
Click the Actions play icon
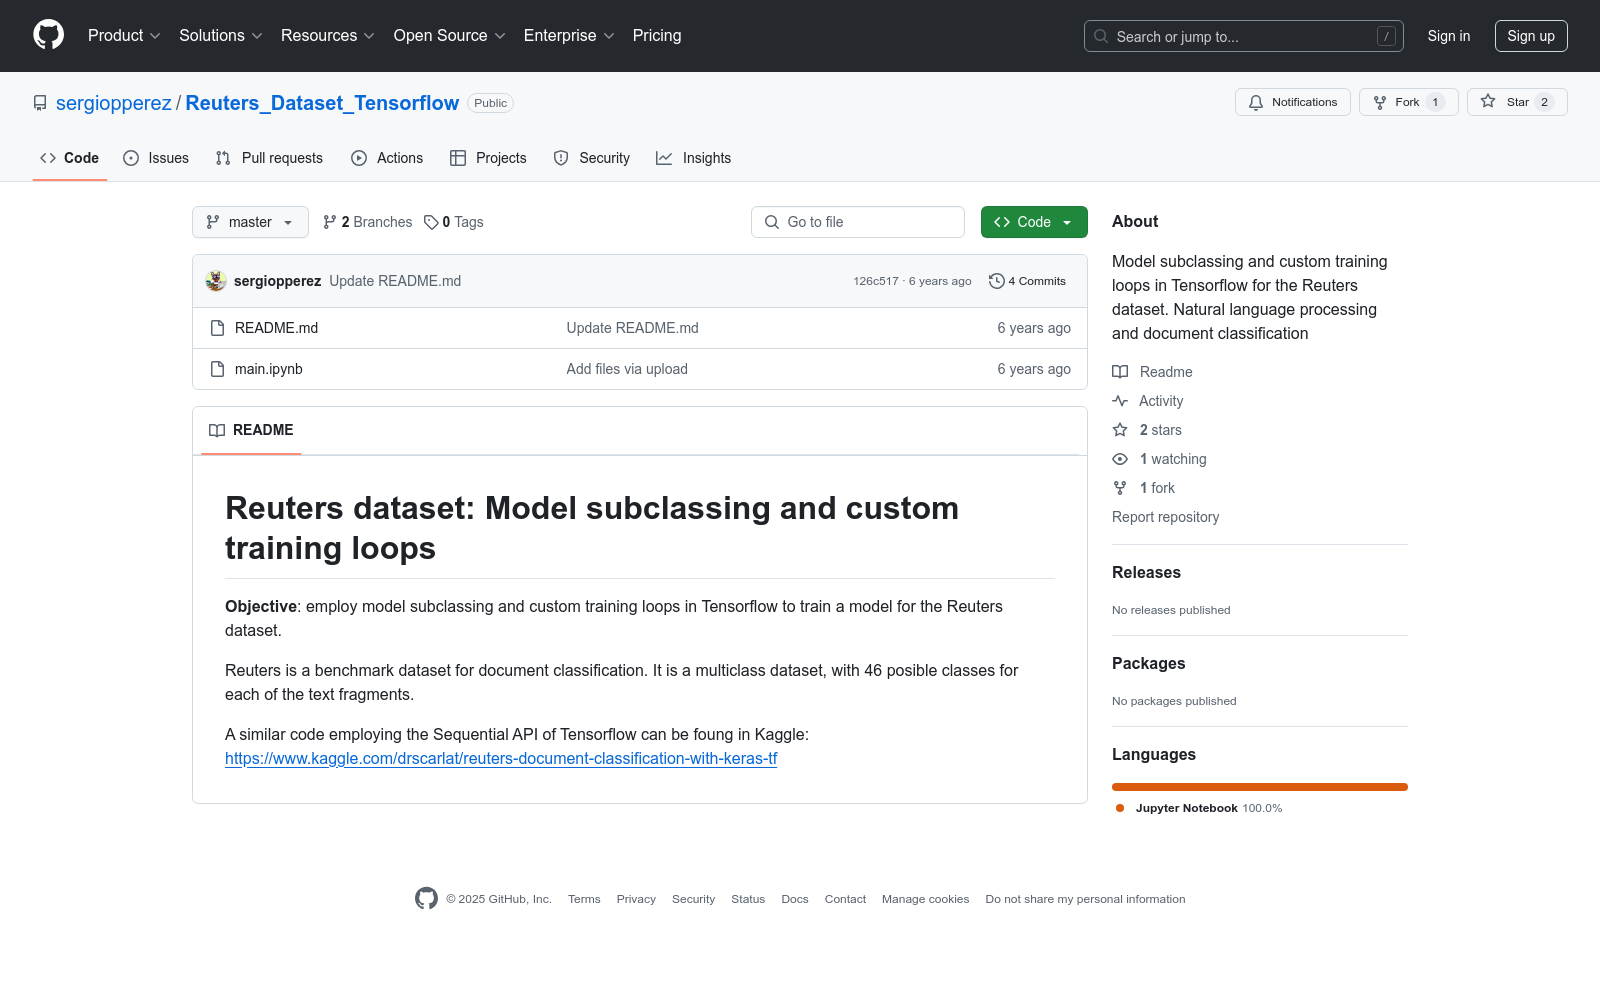359,158
